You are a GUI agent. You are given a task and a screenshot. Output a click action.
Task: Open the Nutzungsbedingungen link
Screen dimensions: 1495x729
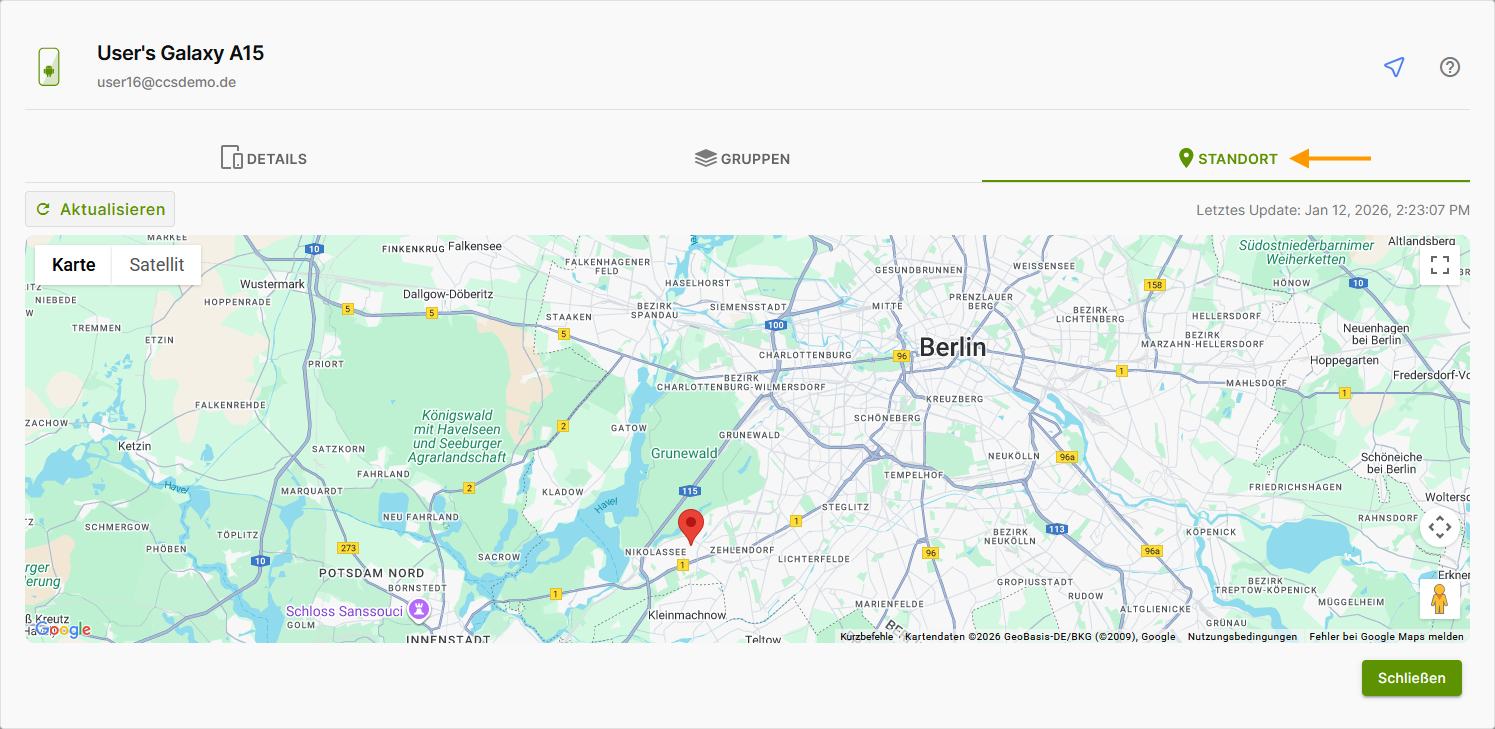[1242, 636]
